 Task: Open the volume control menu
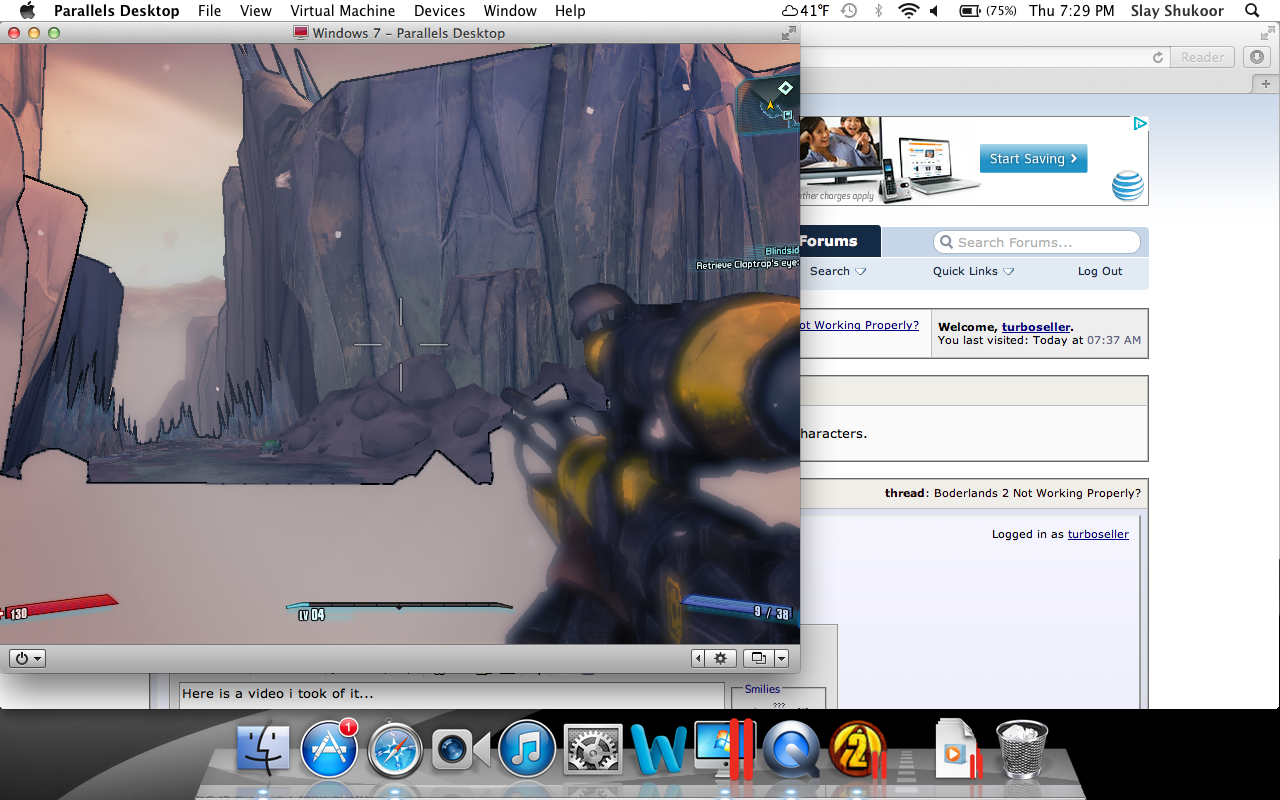click(935, 11)
